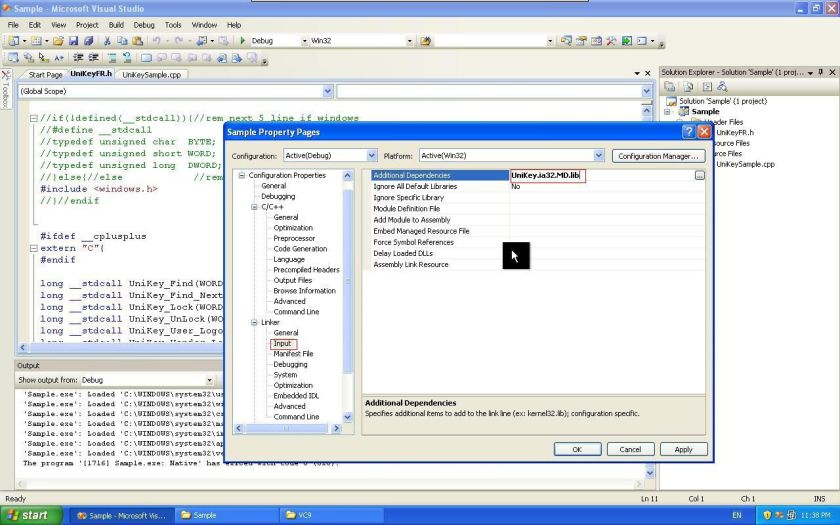
Task: Click the Redo arrow icon
Action: 178,41
